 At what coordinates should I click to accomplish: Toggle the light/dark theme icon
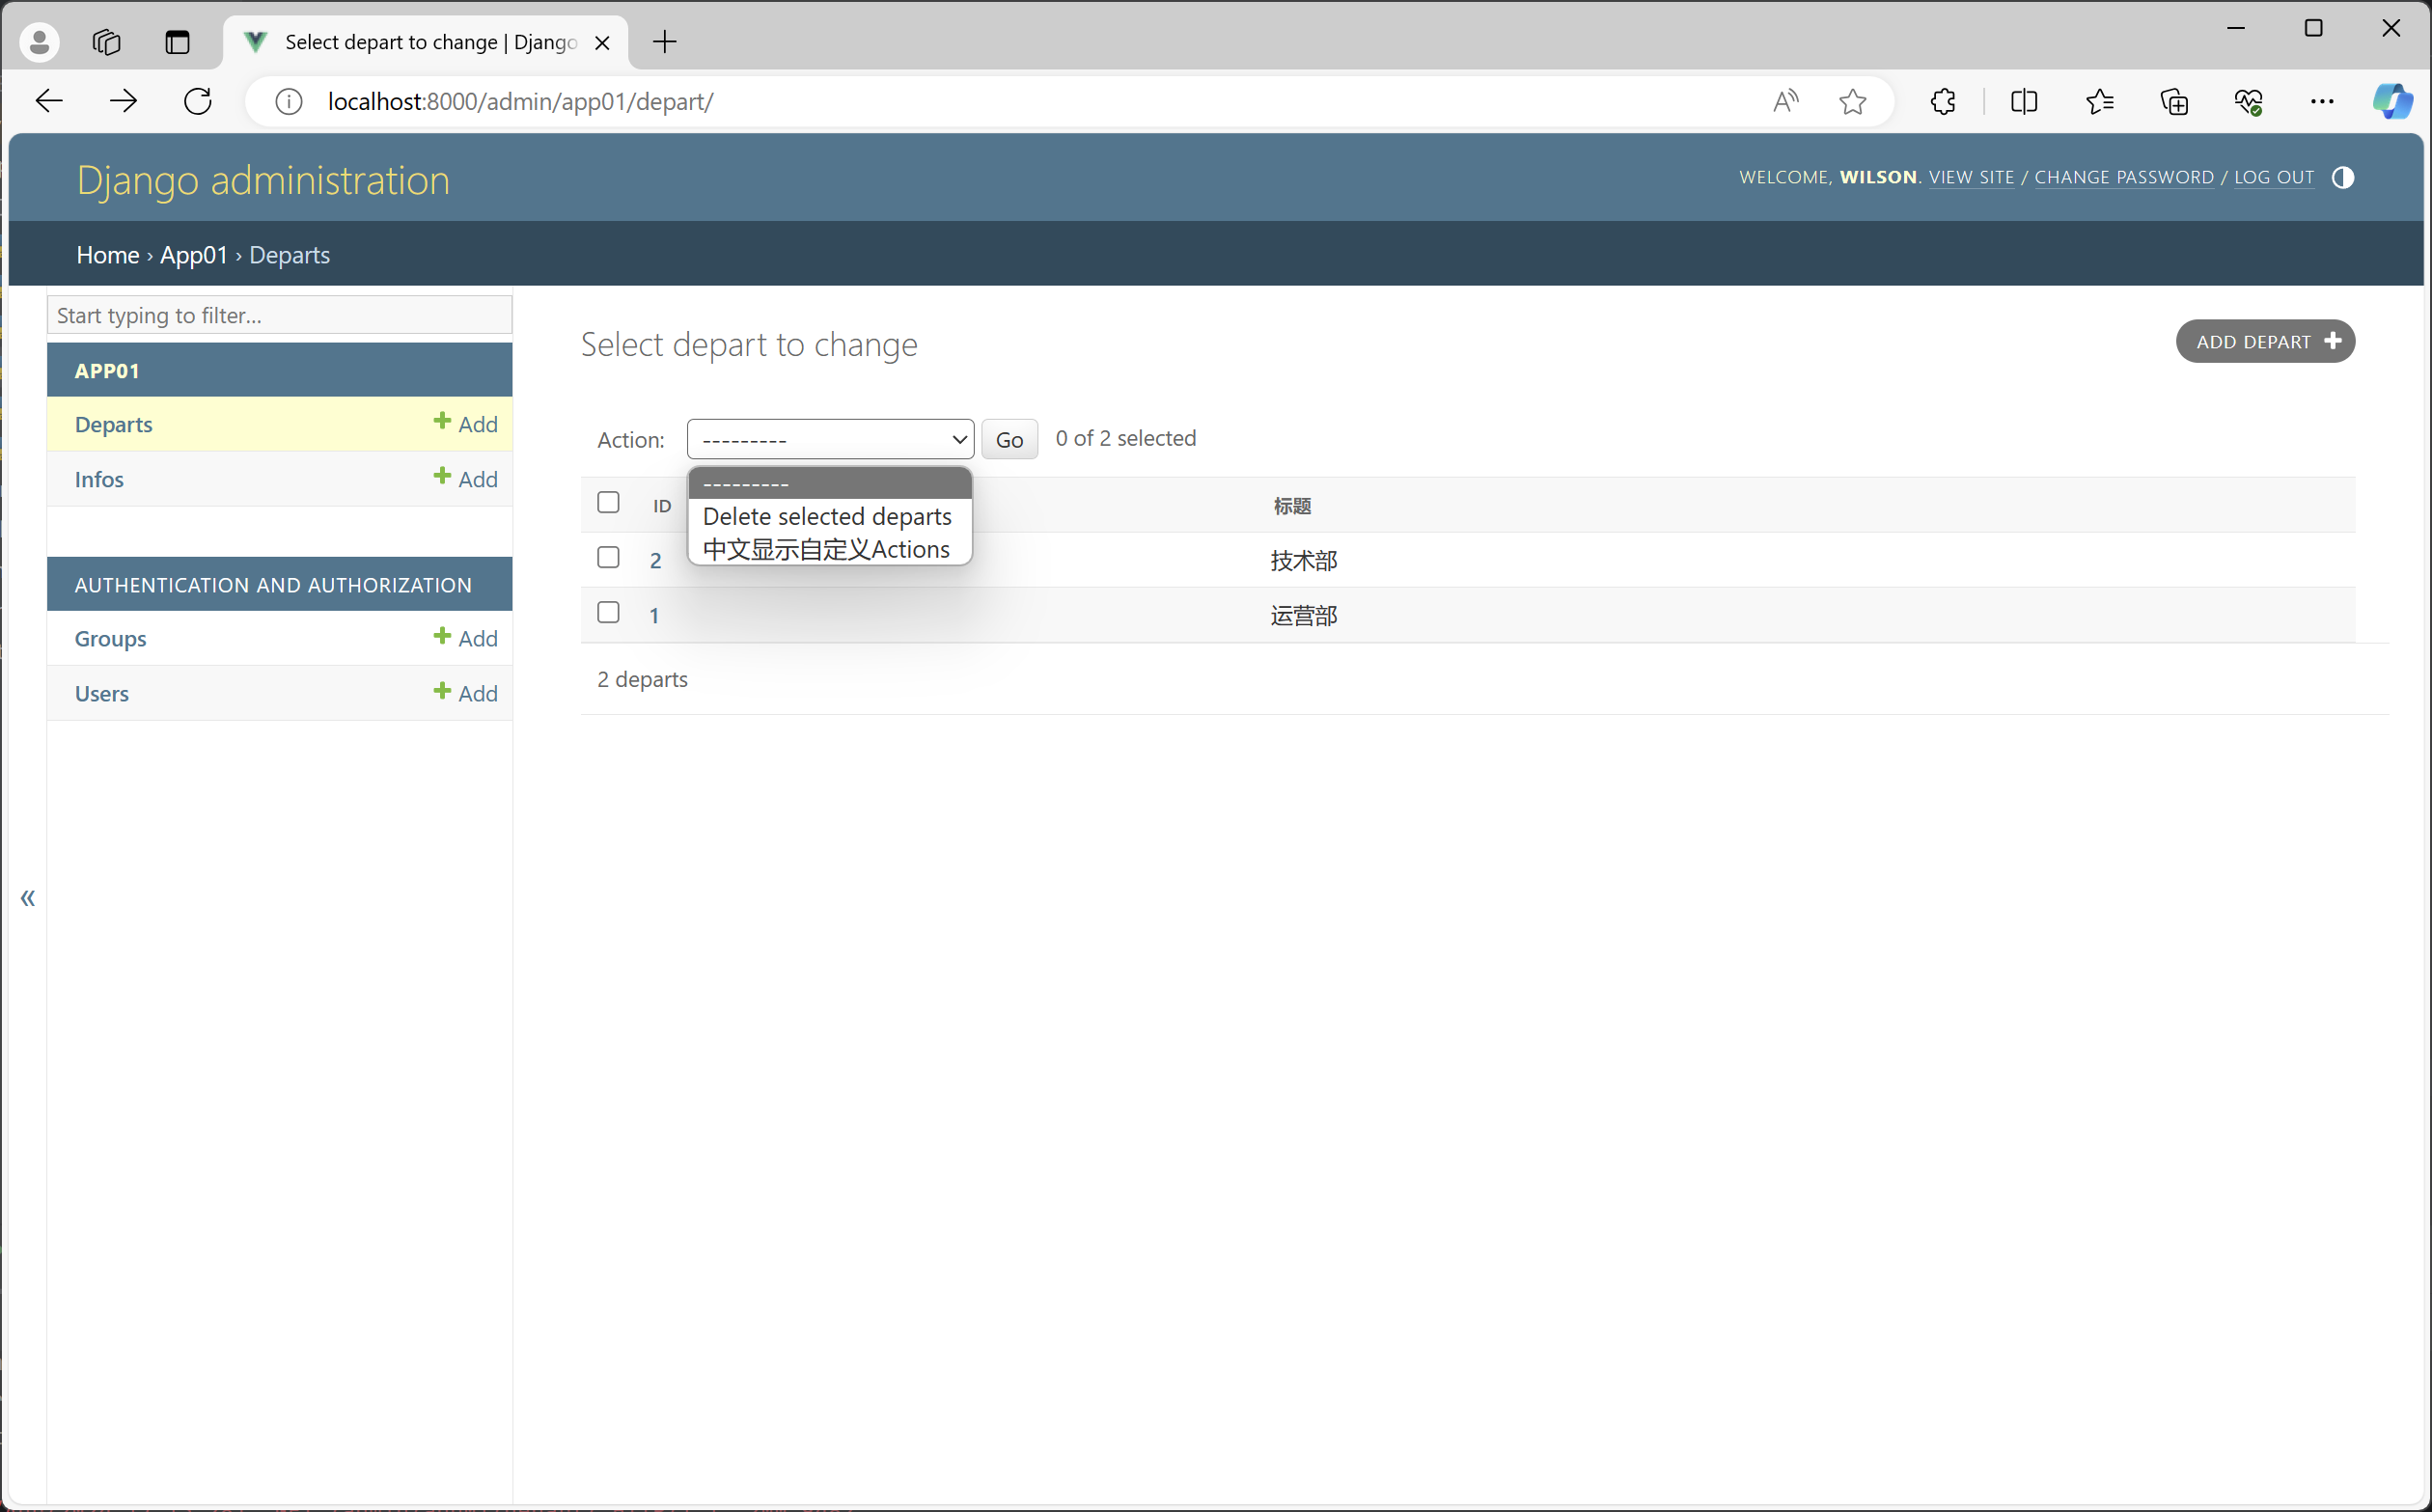click(x=2342, y=178)
